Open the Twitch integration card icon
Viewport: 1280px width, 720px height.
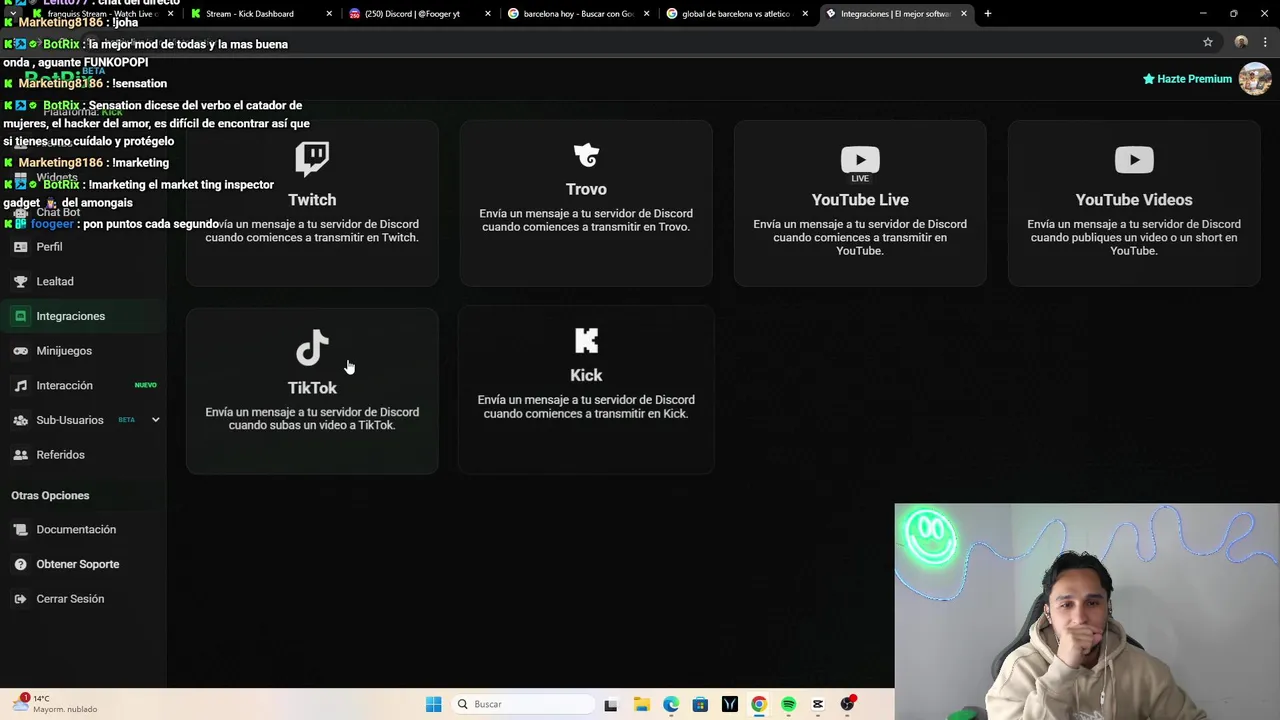pos(312,159)
